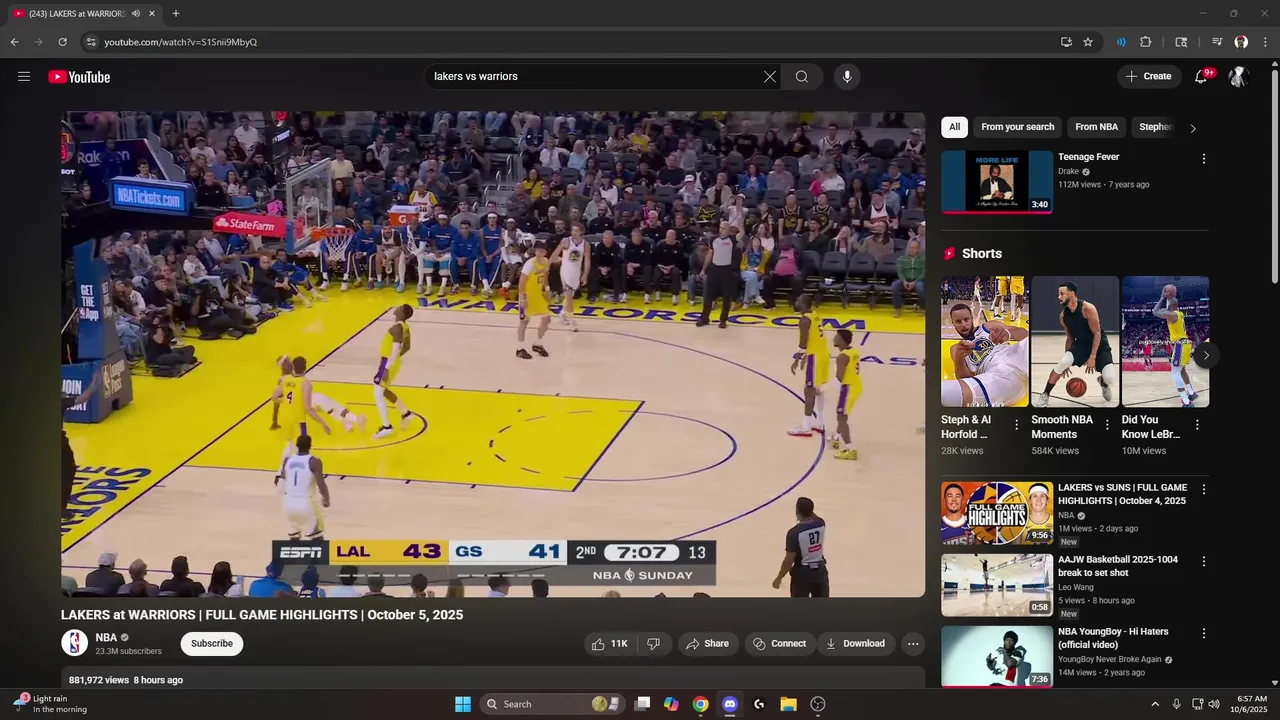Show hidden system tray icons

(1155, 704)
